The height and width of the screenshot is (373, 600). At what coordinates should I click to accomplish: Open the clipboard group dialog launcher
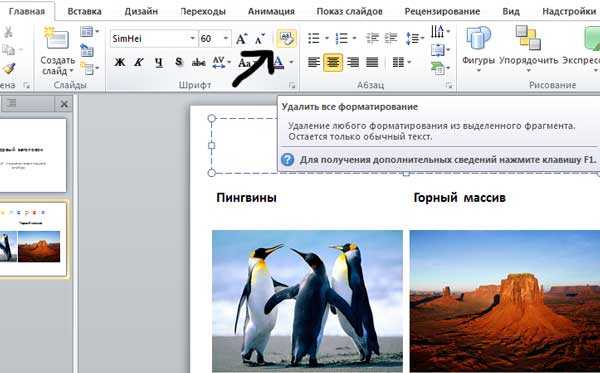click(26, 85)
